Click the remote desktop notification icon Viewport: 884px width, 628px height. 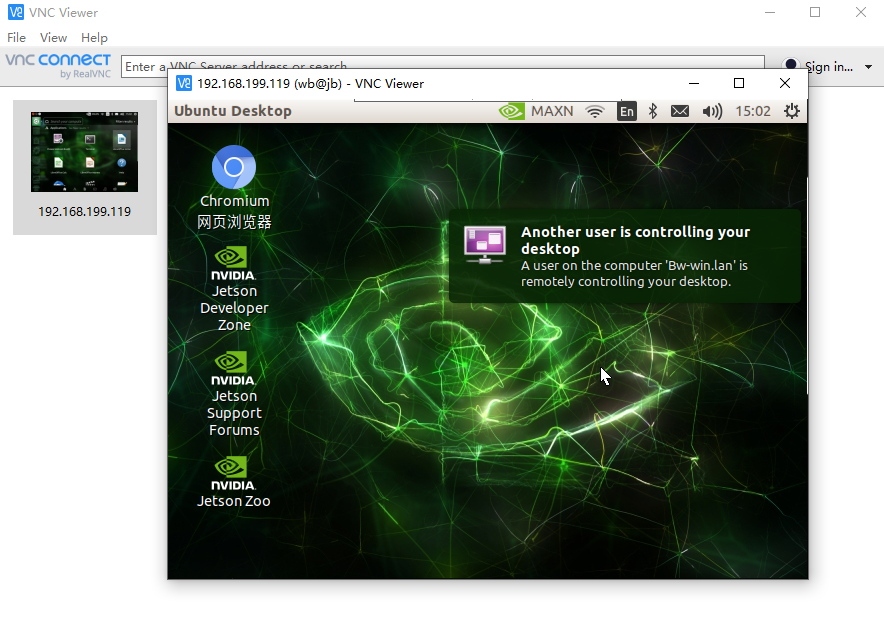pos(485,245)
